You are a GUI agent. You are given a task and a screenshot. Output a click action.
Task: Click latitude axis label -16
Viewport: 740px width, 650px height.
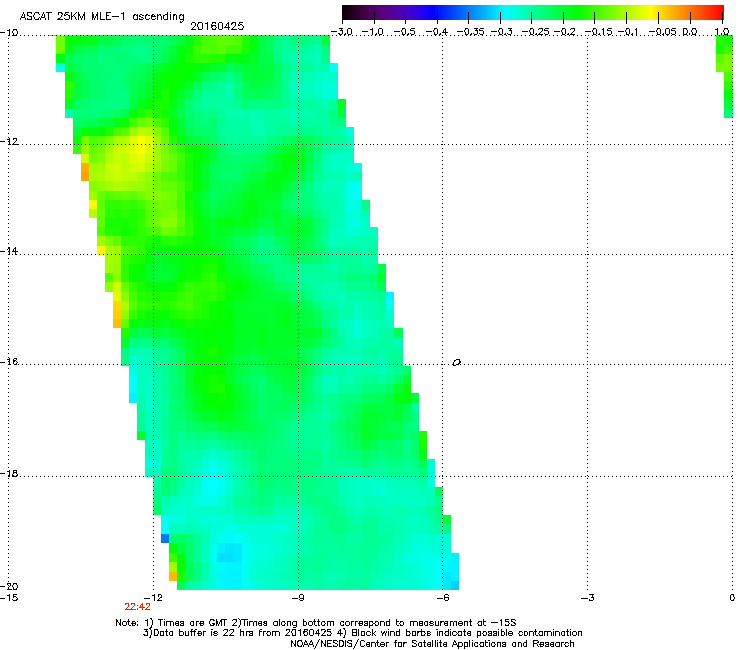point(9,362)
